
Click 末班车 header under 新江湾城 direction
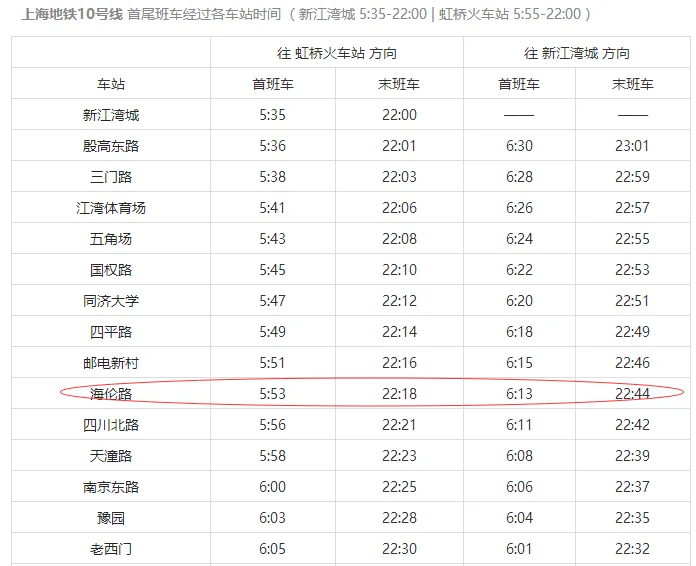coord(633,84)
